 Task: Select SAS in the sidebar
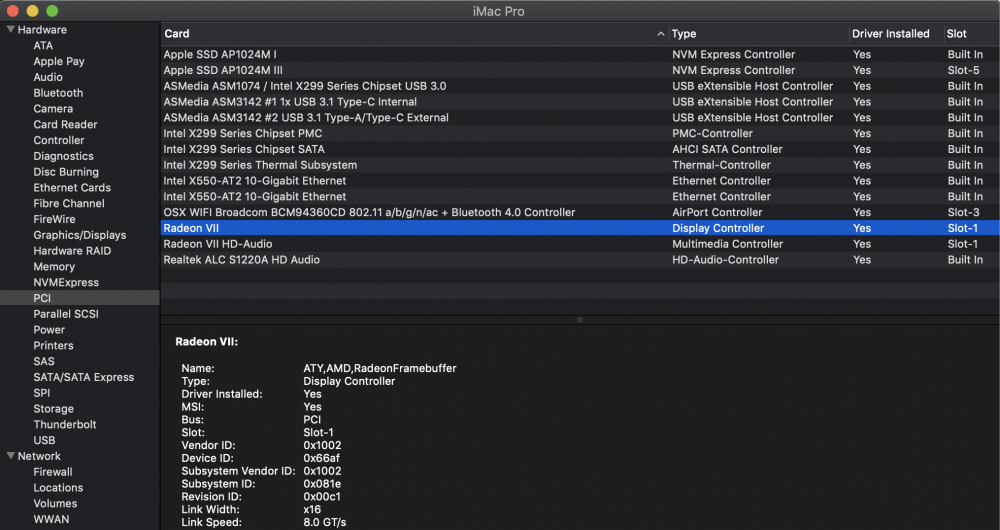point(44,361)
